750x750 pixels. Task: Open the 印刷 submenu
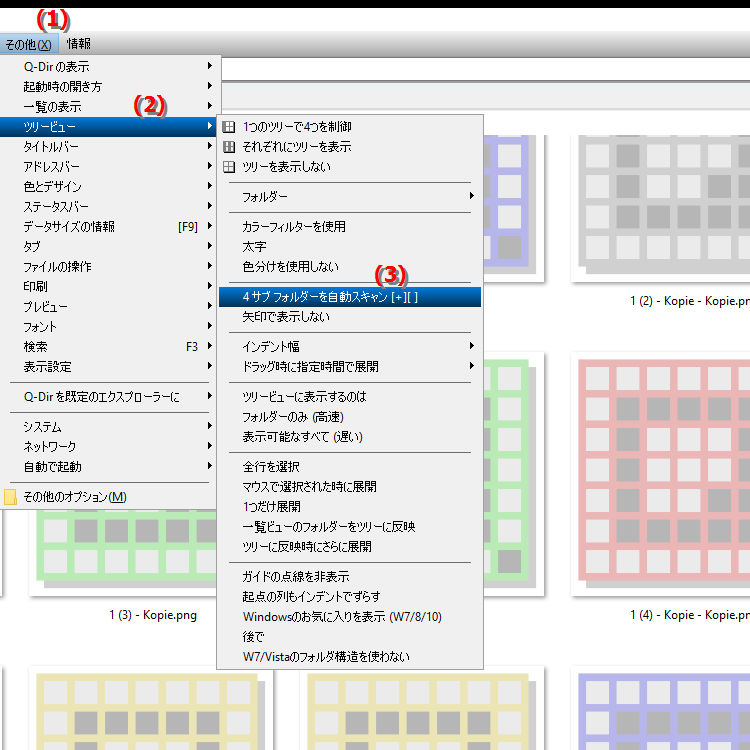click(110, 287)
